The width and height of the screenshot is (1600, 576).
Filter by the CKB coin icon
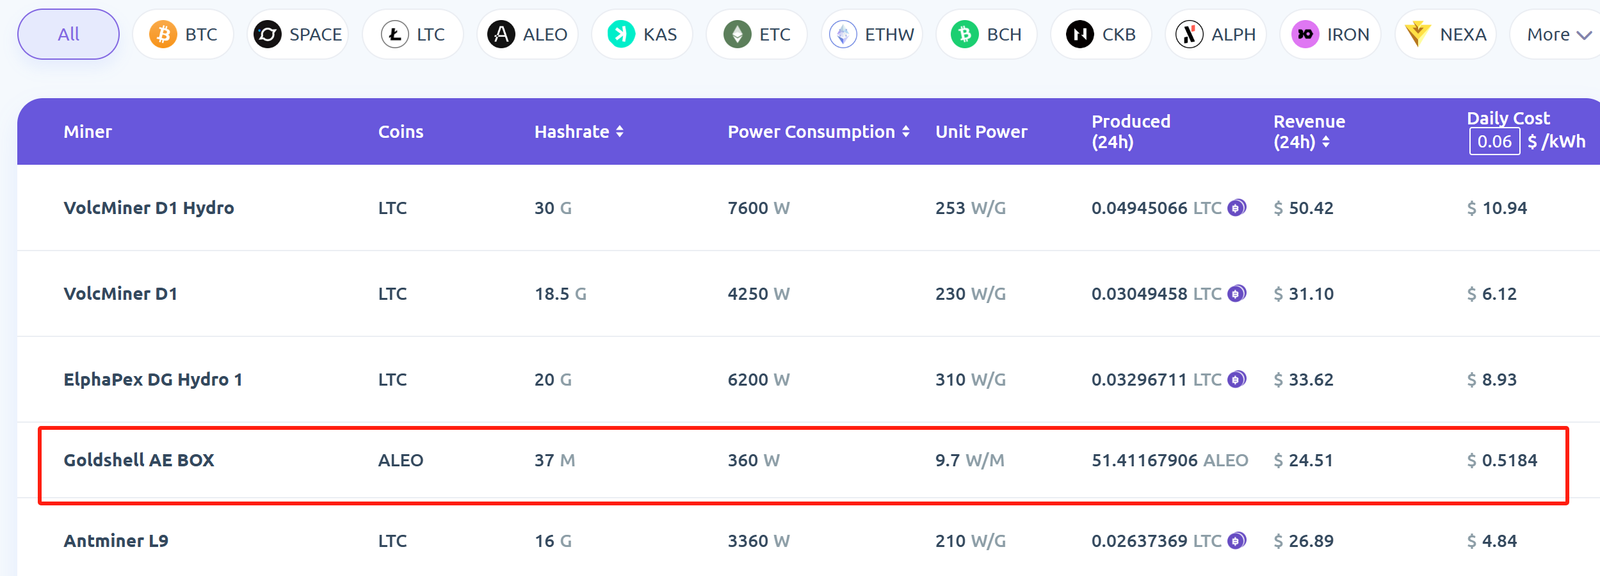(1080, 35)
